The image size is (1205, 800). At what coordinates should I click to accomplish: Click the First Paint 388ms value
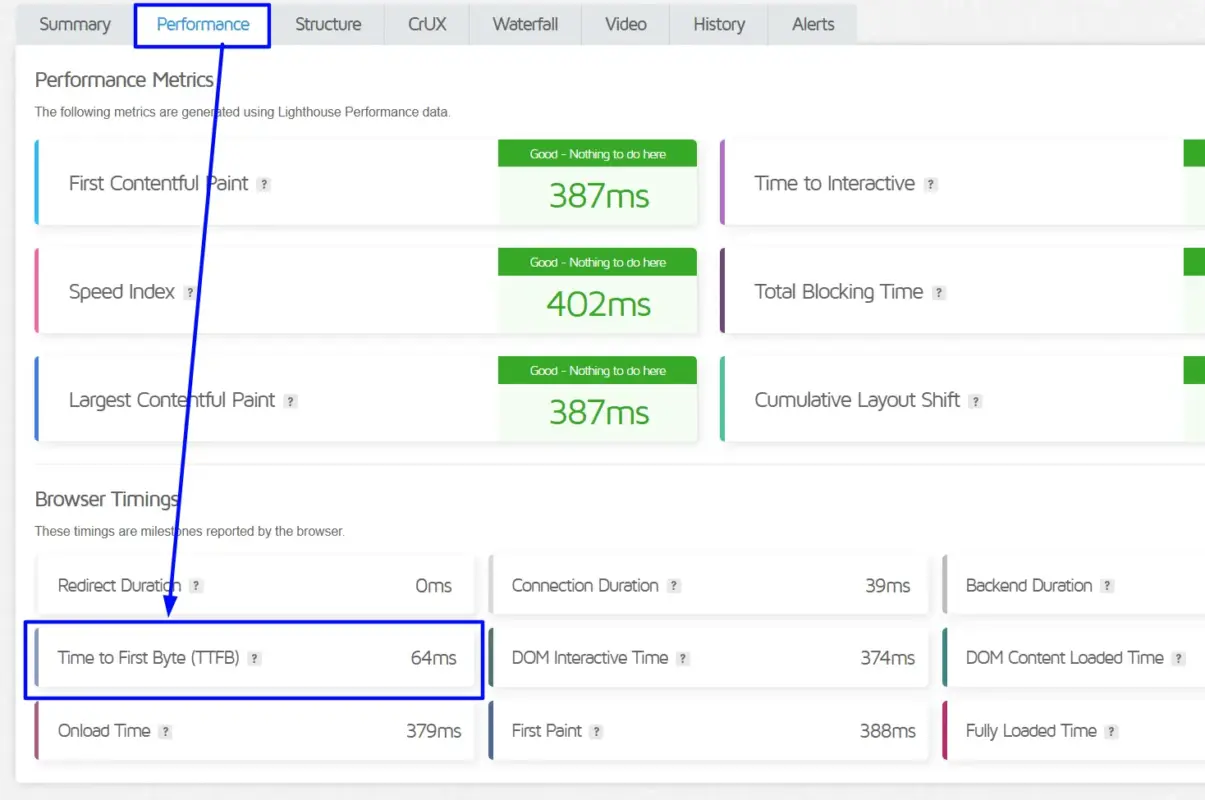click(x=888, y=731)
